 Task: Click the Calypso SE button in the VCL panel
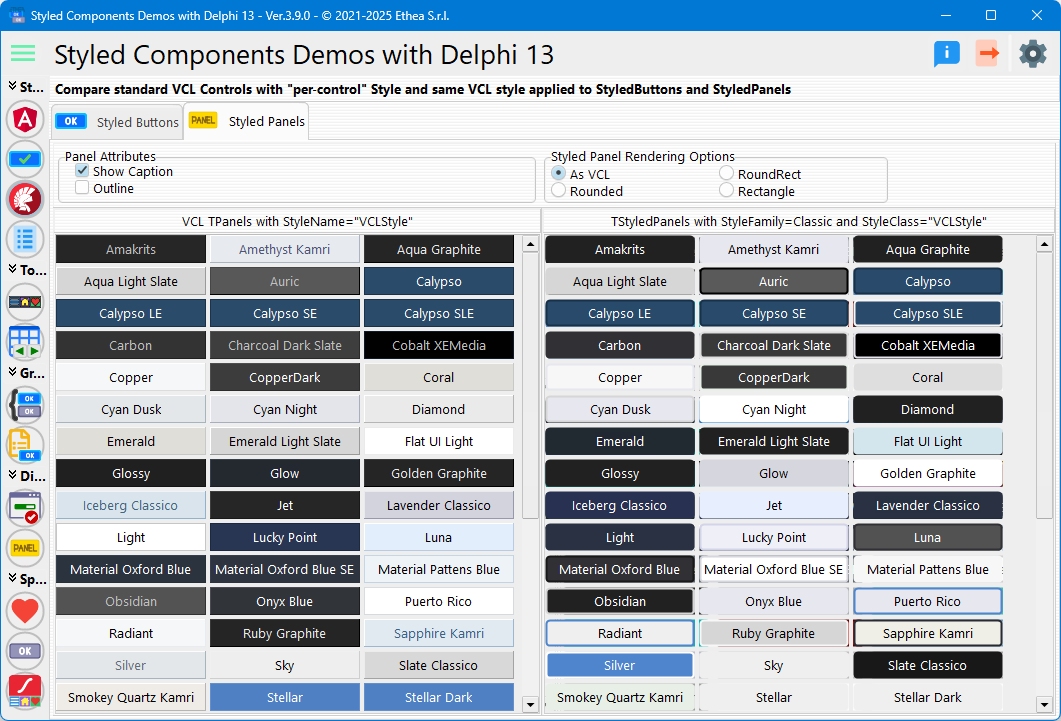pyautogui.click(x=284, y=313)
